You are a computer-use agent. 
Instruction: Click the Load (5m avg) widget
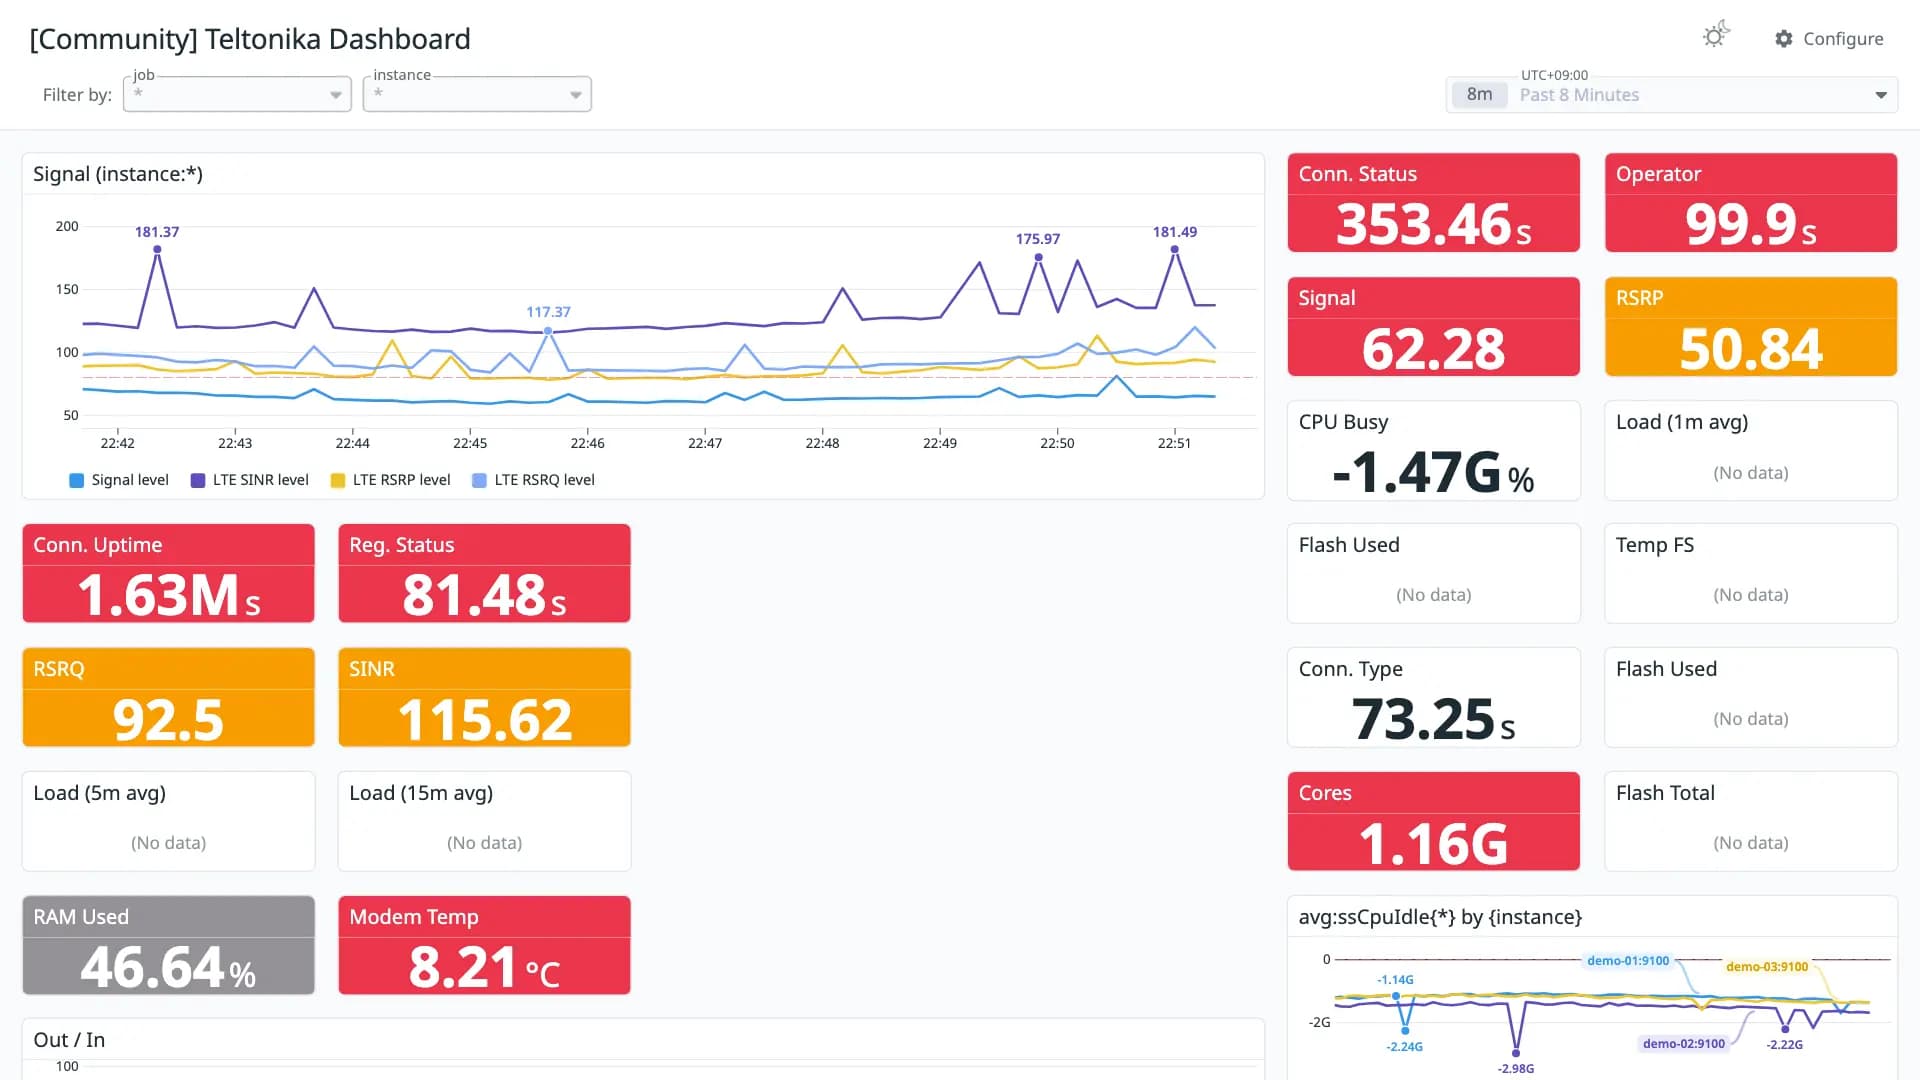tap(168, 821)
